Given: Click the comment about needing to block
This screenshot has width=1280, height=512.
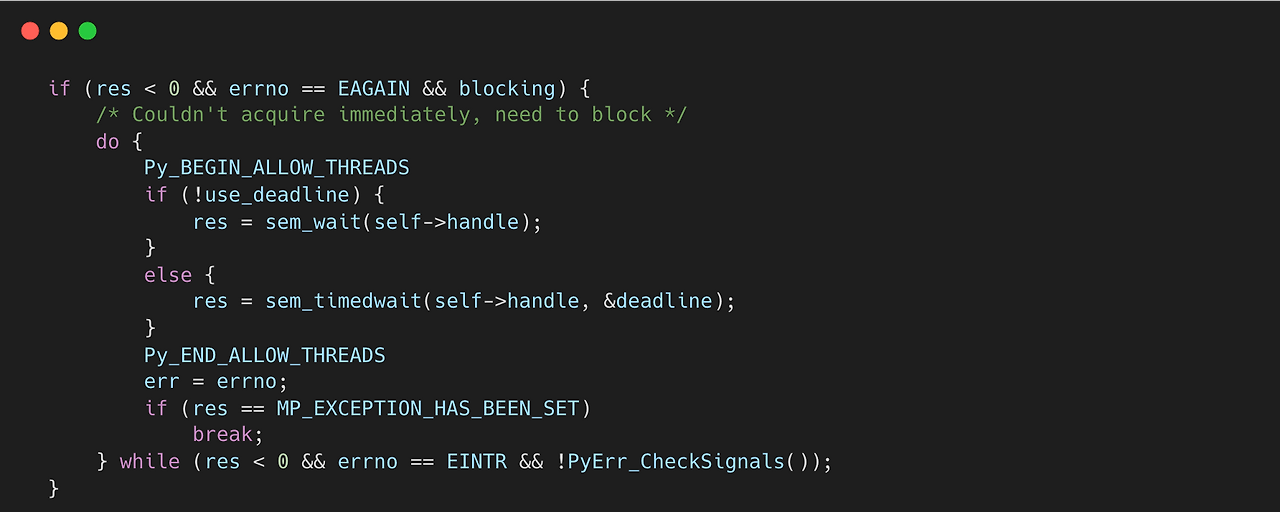Looking at the screenshot, I should click(391, 114).
